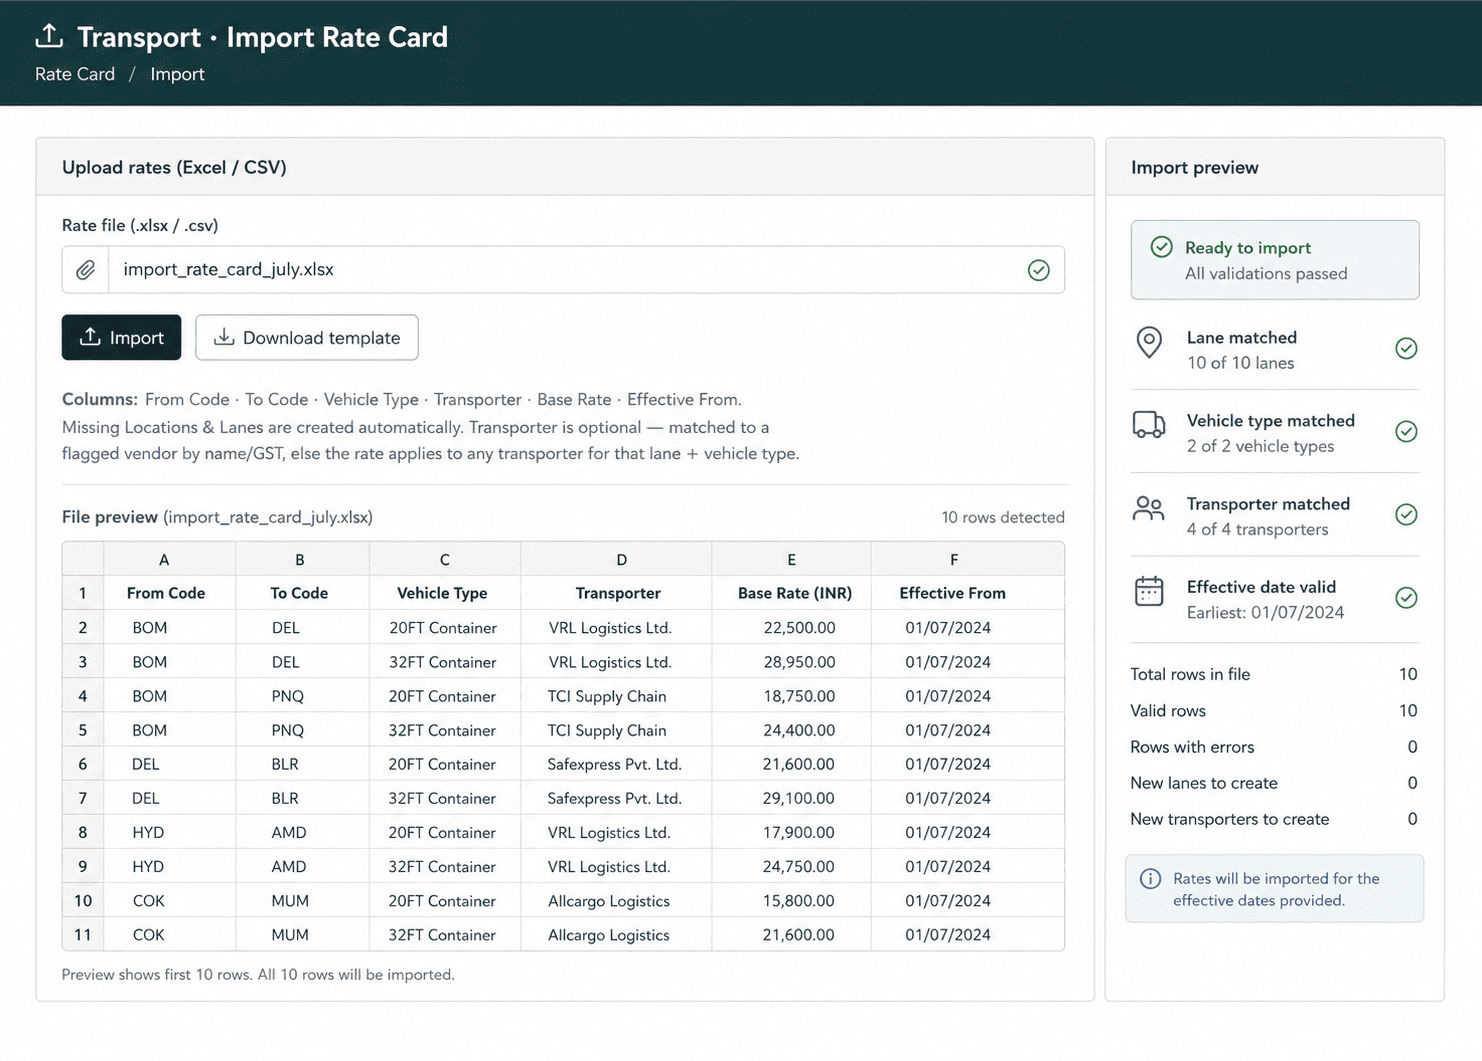The width and height of the screenshot is (1482, 1061).
Task: Click the Earliest: 01/07/2024 text
Action: [1265, 612]
